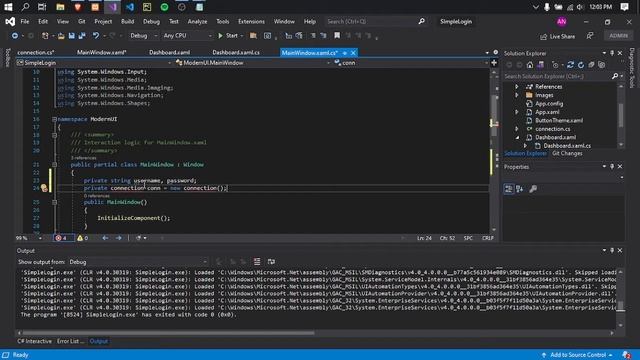This screenshot has width=640, height=360.
Task: Click Show All Files icon in Solution Explorer
Action: click(602, 65)
